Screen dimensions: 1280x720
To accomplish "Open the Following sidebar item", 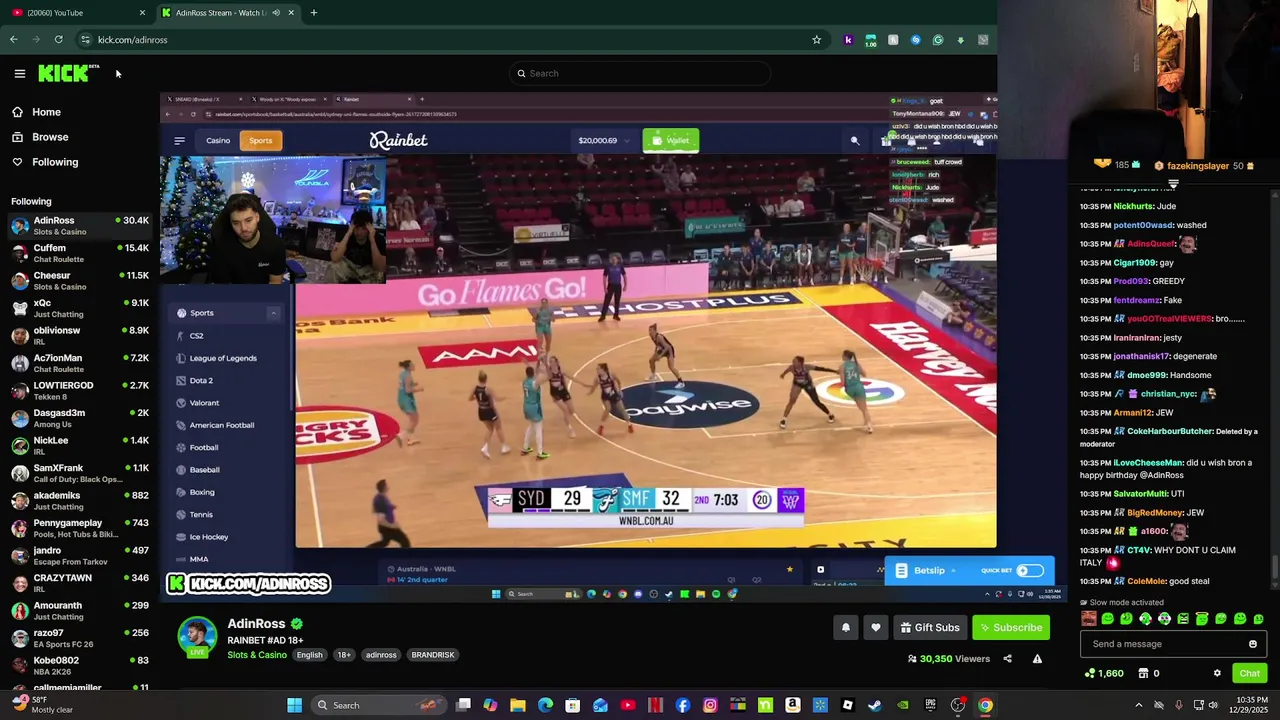I will 45,162.
